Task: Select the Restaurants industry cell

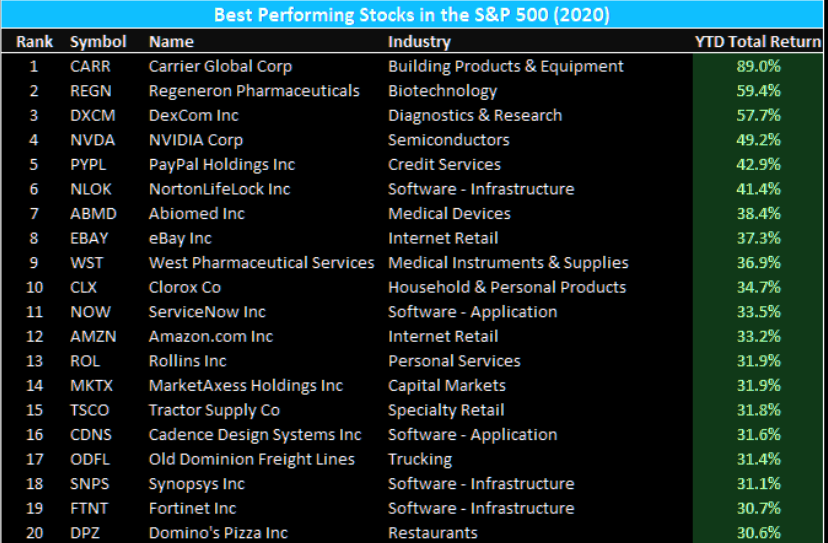Action: pyautogui.click(x=433, y=533)
